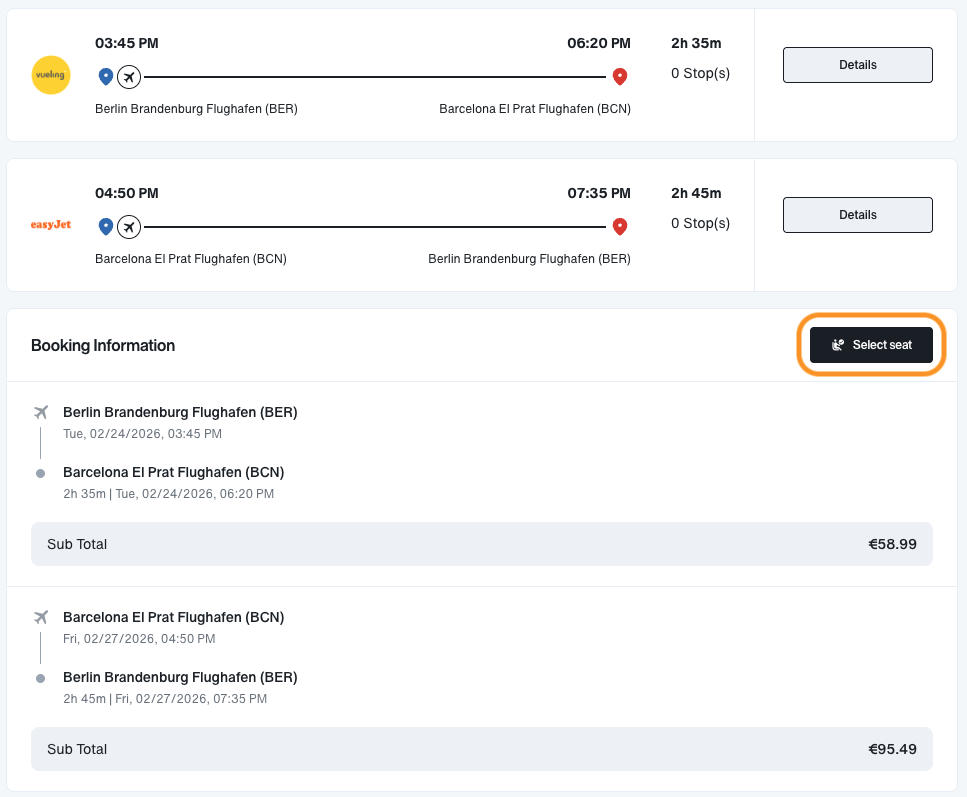Click blue departure pin on easyJet flight

coord(106,226)
